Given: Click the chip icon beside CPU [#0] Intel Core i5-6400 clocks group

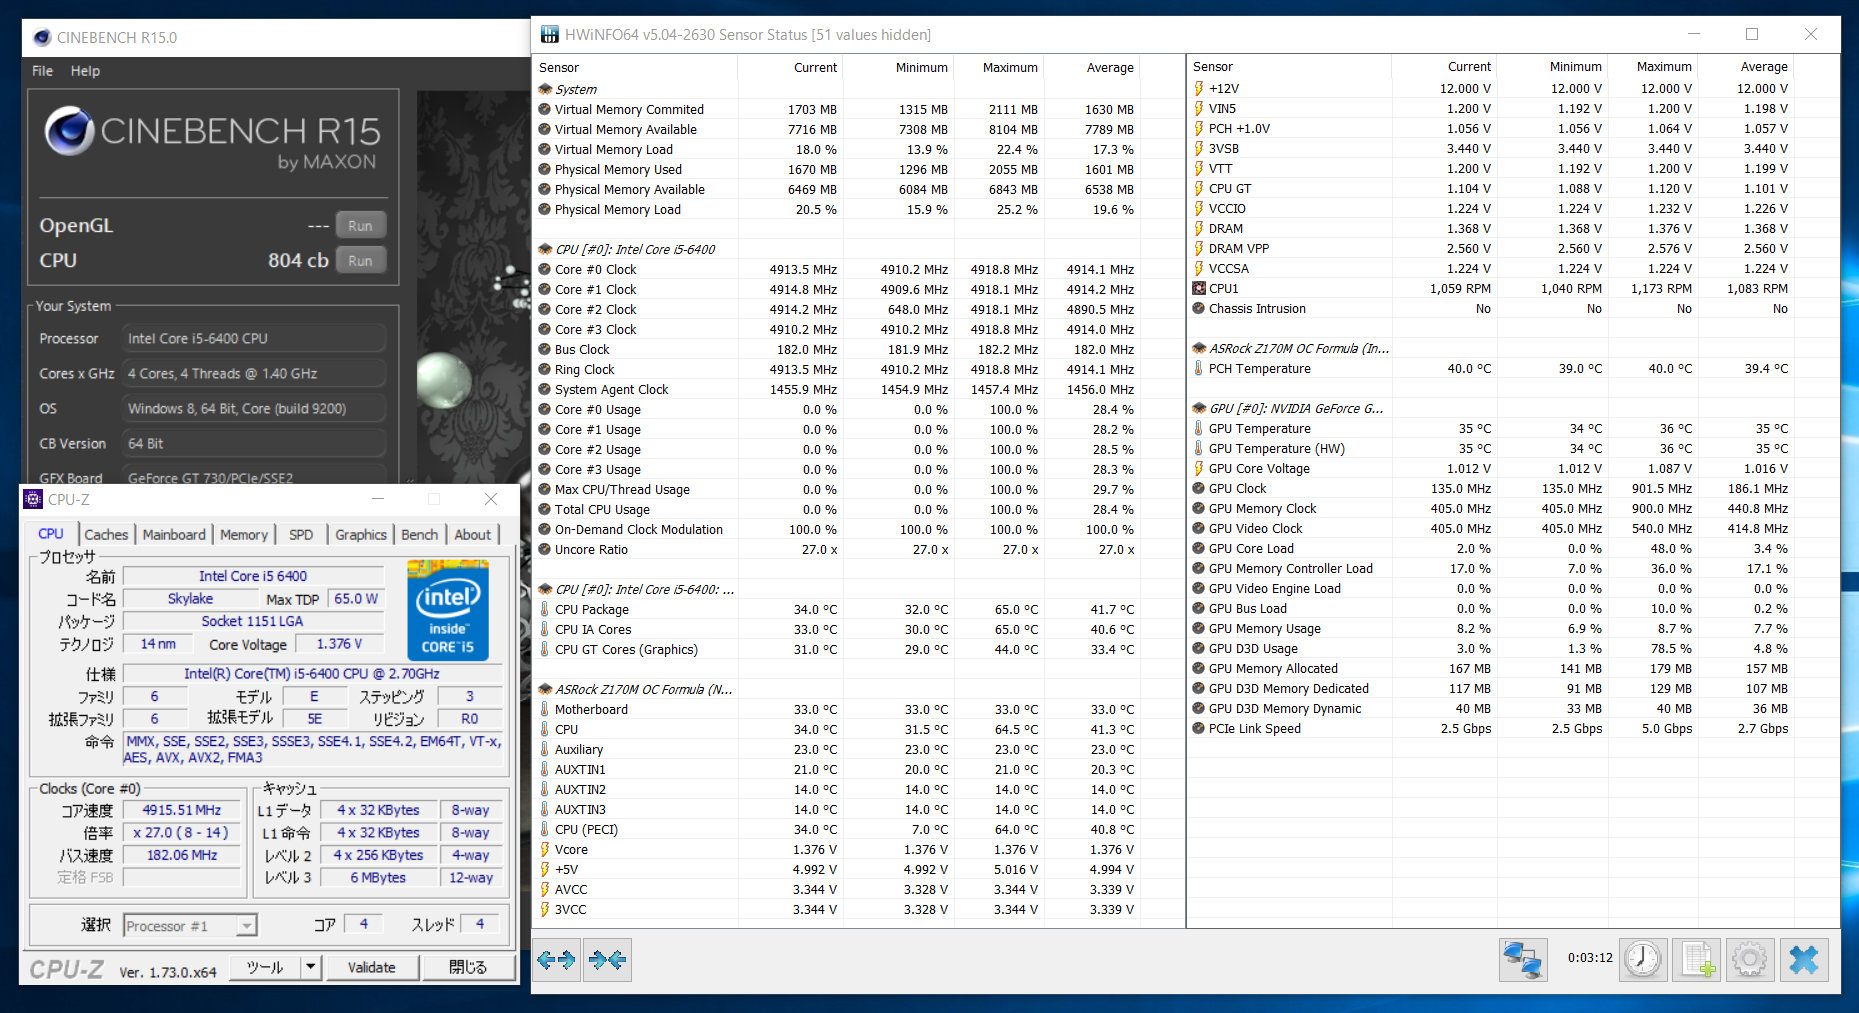Looking at the screenshot, I should click(x=545, y=249).
